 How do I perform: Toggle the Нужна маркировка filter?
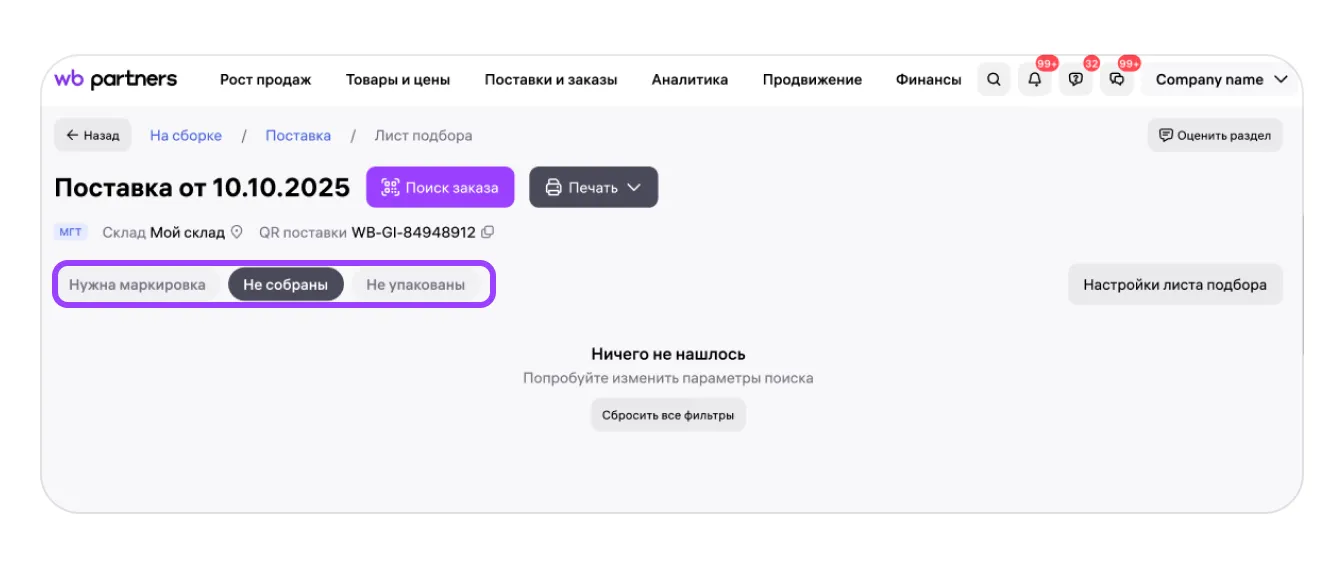tap(137, 285)
